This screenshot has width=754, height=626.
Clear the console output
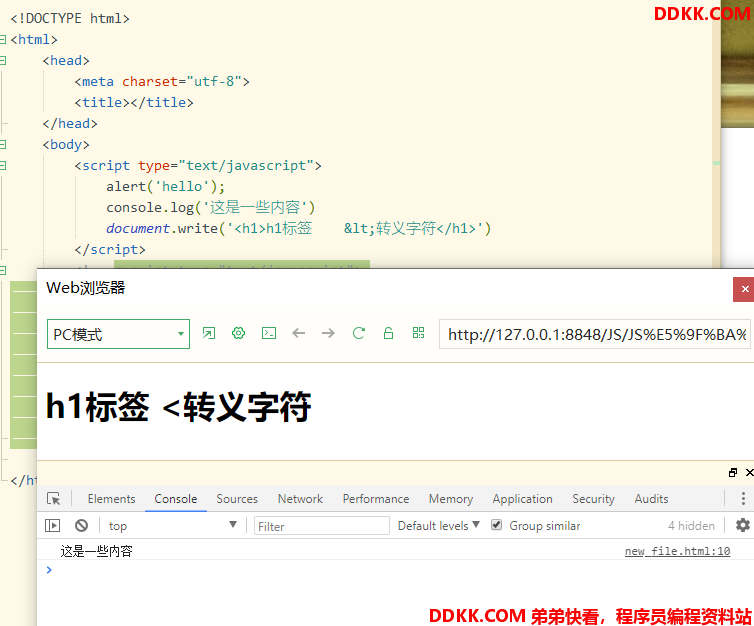(81, 526)
